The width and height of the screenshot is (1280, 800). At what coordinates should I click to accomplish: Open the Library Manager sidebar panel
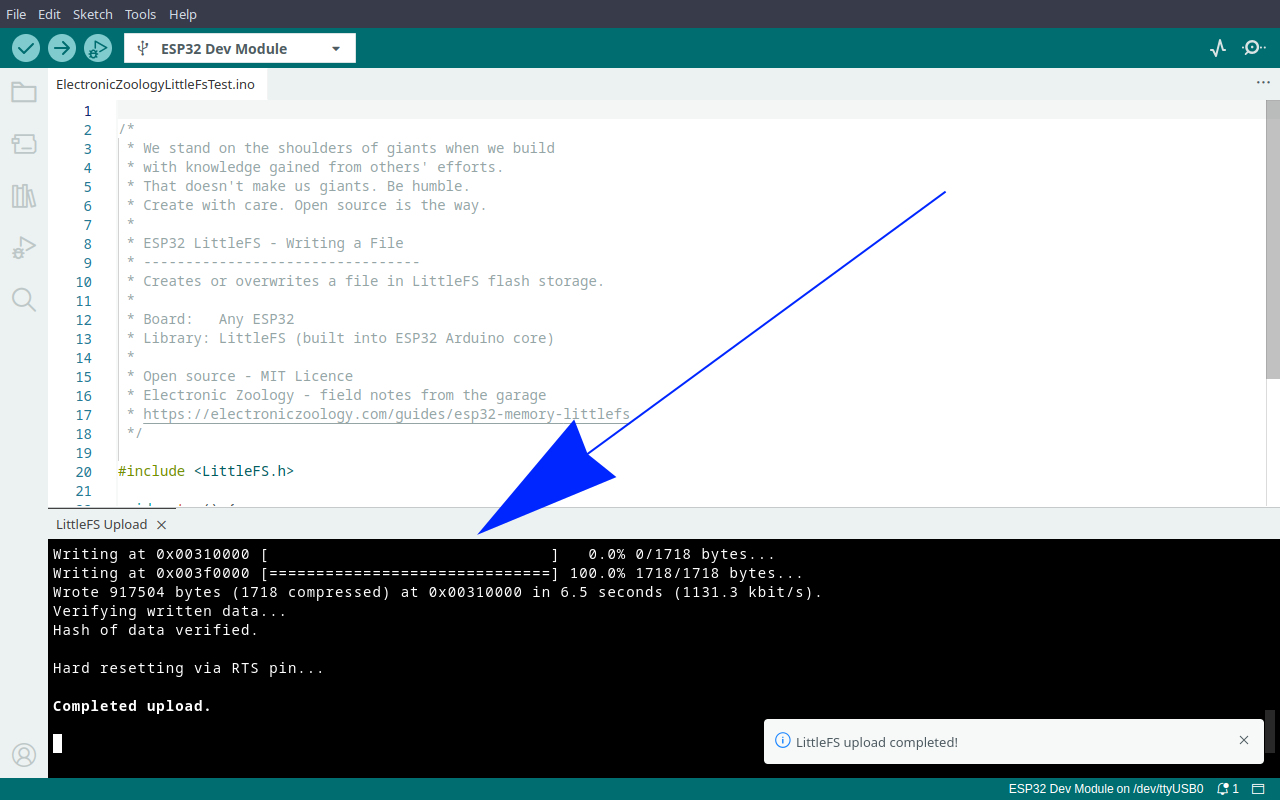pos(24,196)
